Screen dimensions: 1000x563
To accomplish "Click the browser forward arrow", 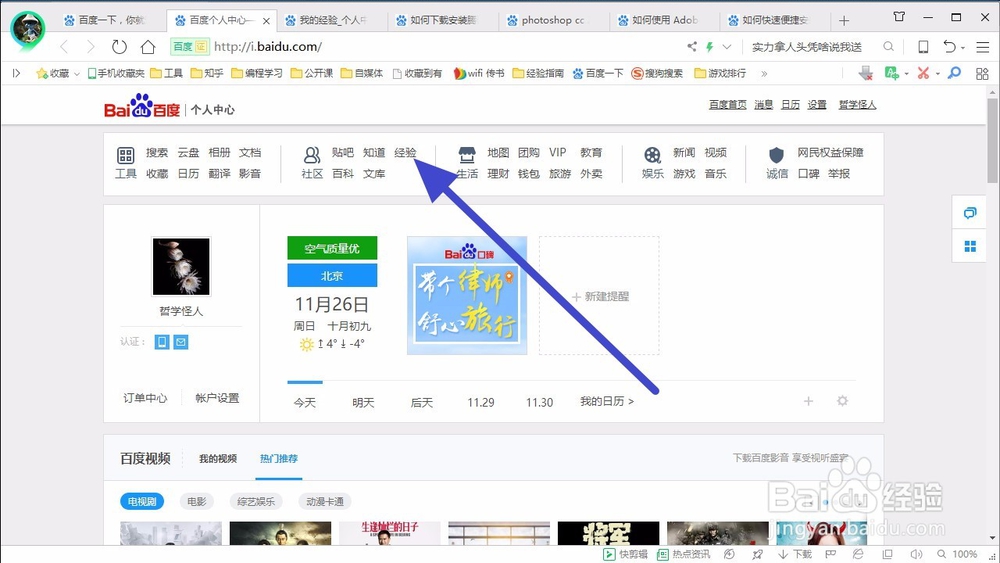I will pyautogui.click(x=91, y=47).
